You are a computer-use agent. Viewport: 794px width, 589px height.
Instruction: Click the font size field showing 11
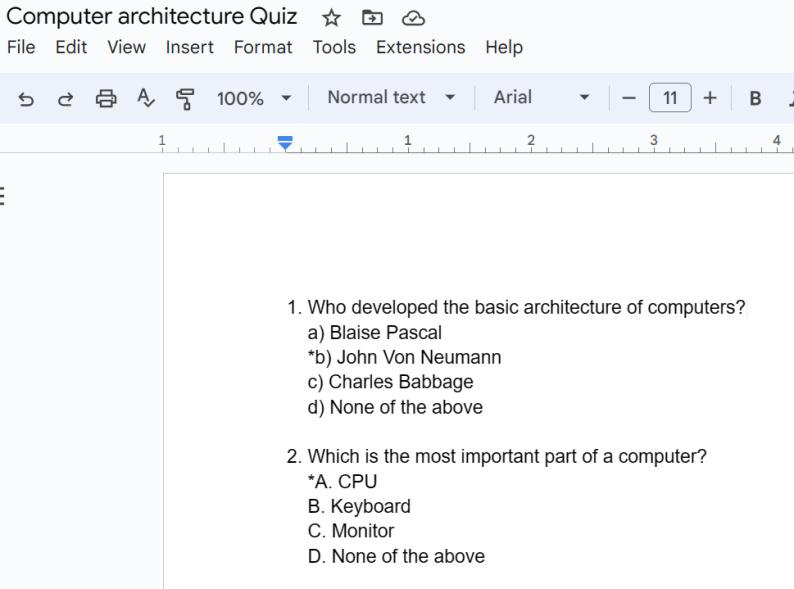pos(670,98)
